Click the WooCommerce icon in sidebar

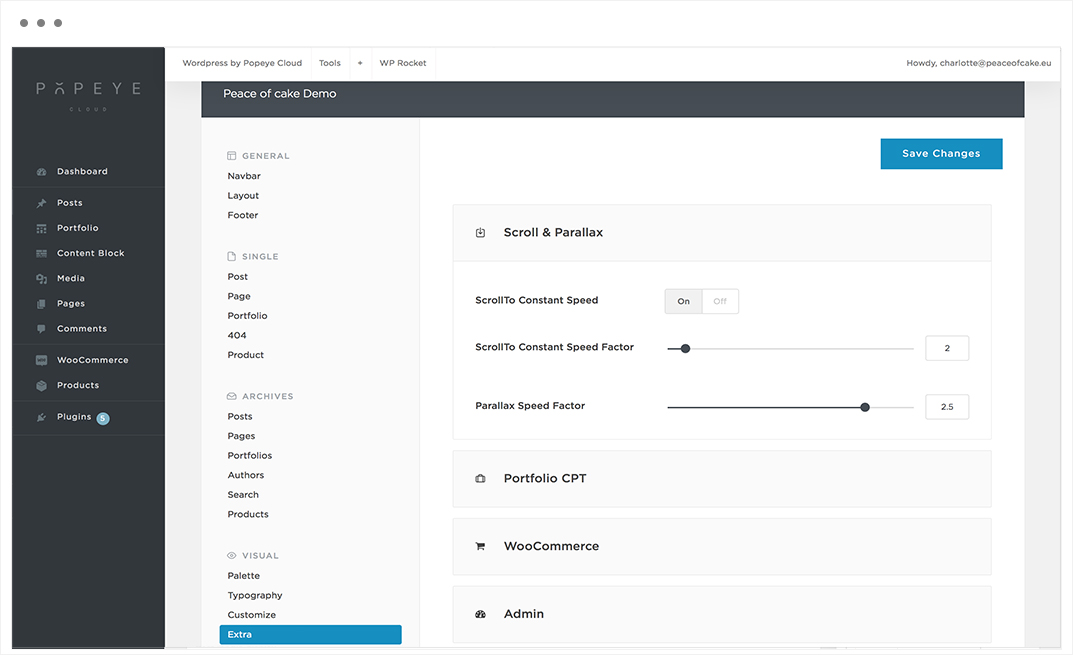coord(41,360)
